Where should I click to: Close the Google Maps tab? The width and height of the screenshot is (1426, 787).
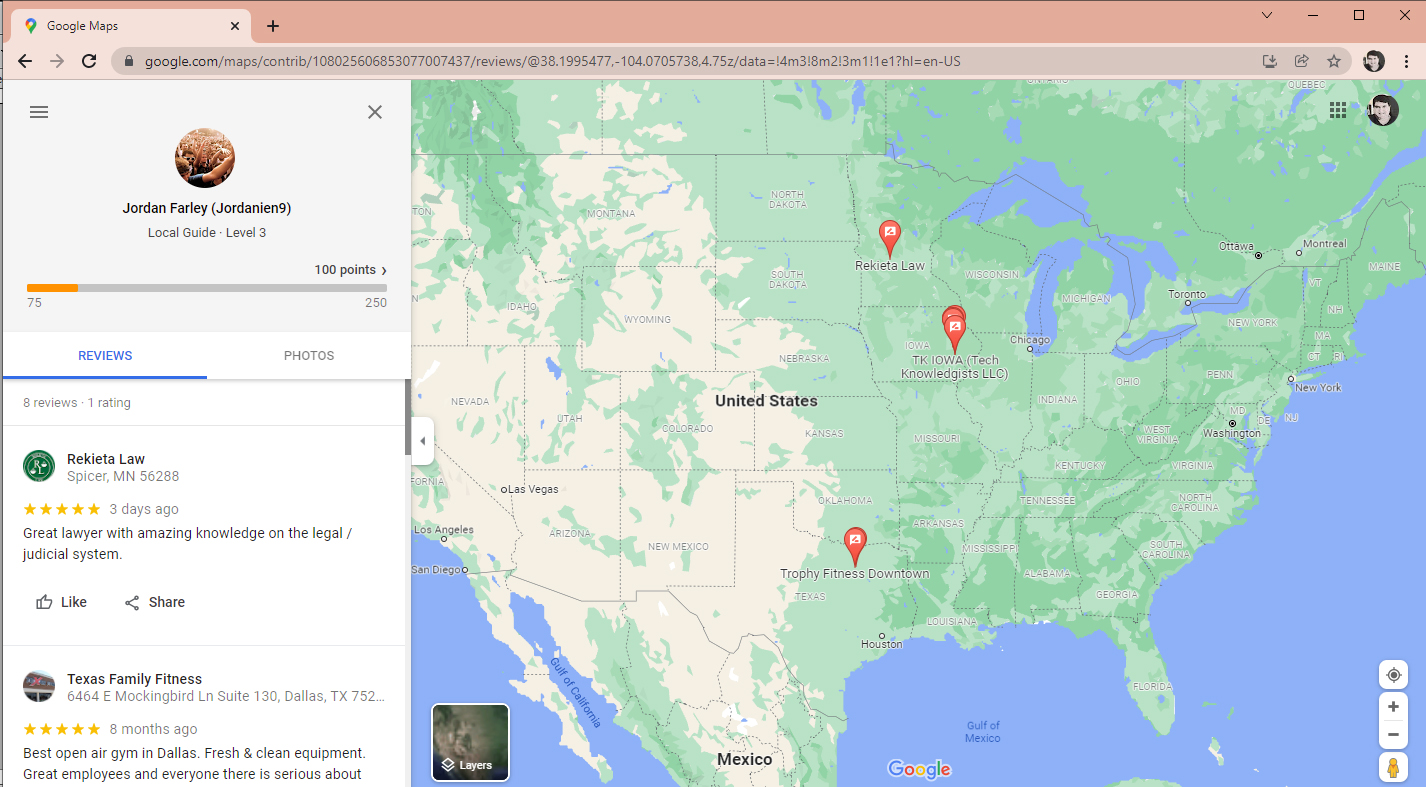click(x=236, y=26)
